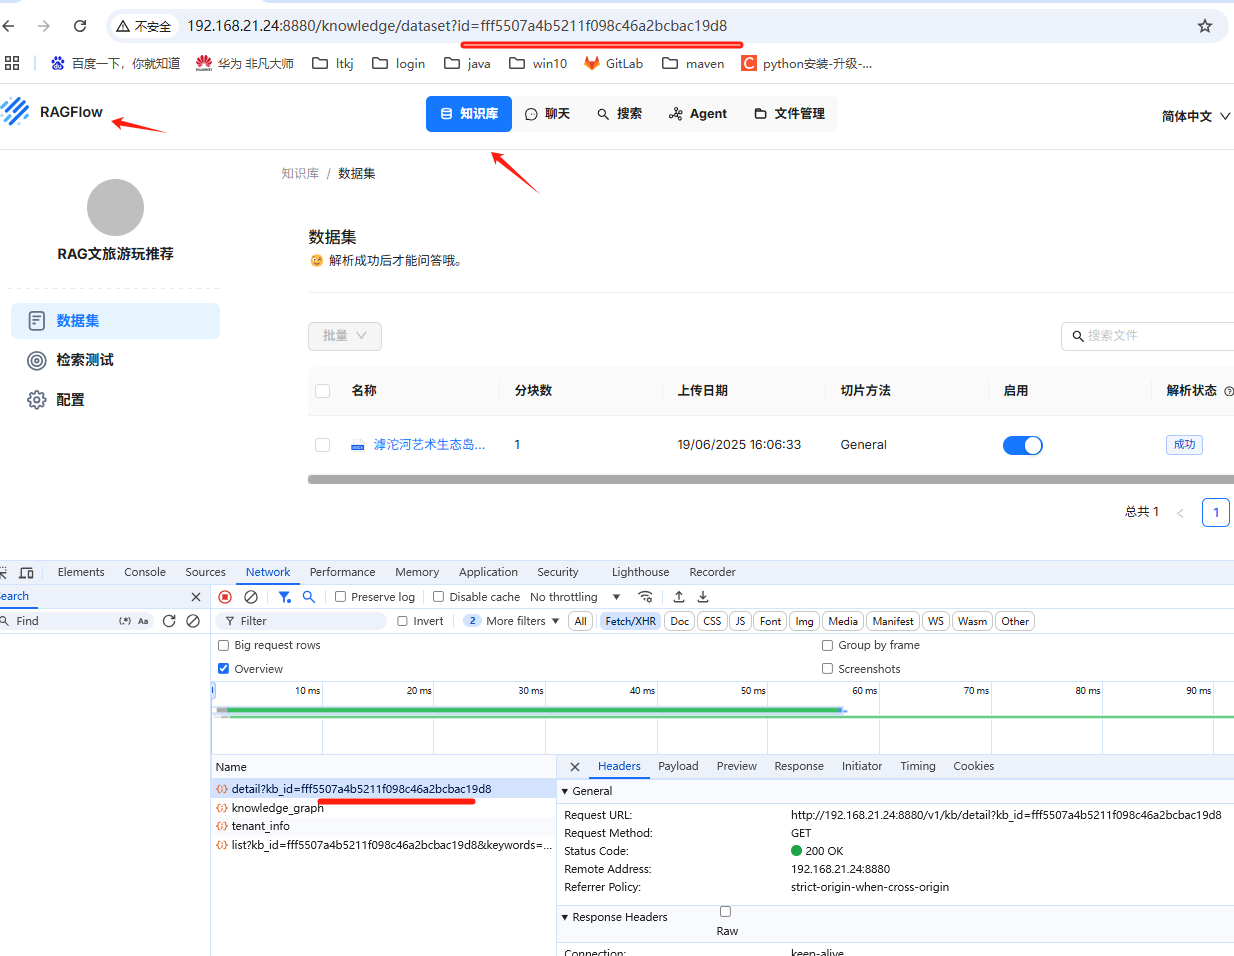Open network search with magnifier icon

[309, 597]
